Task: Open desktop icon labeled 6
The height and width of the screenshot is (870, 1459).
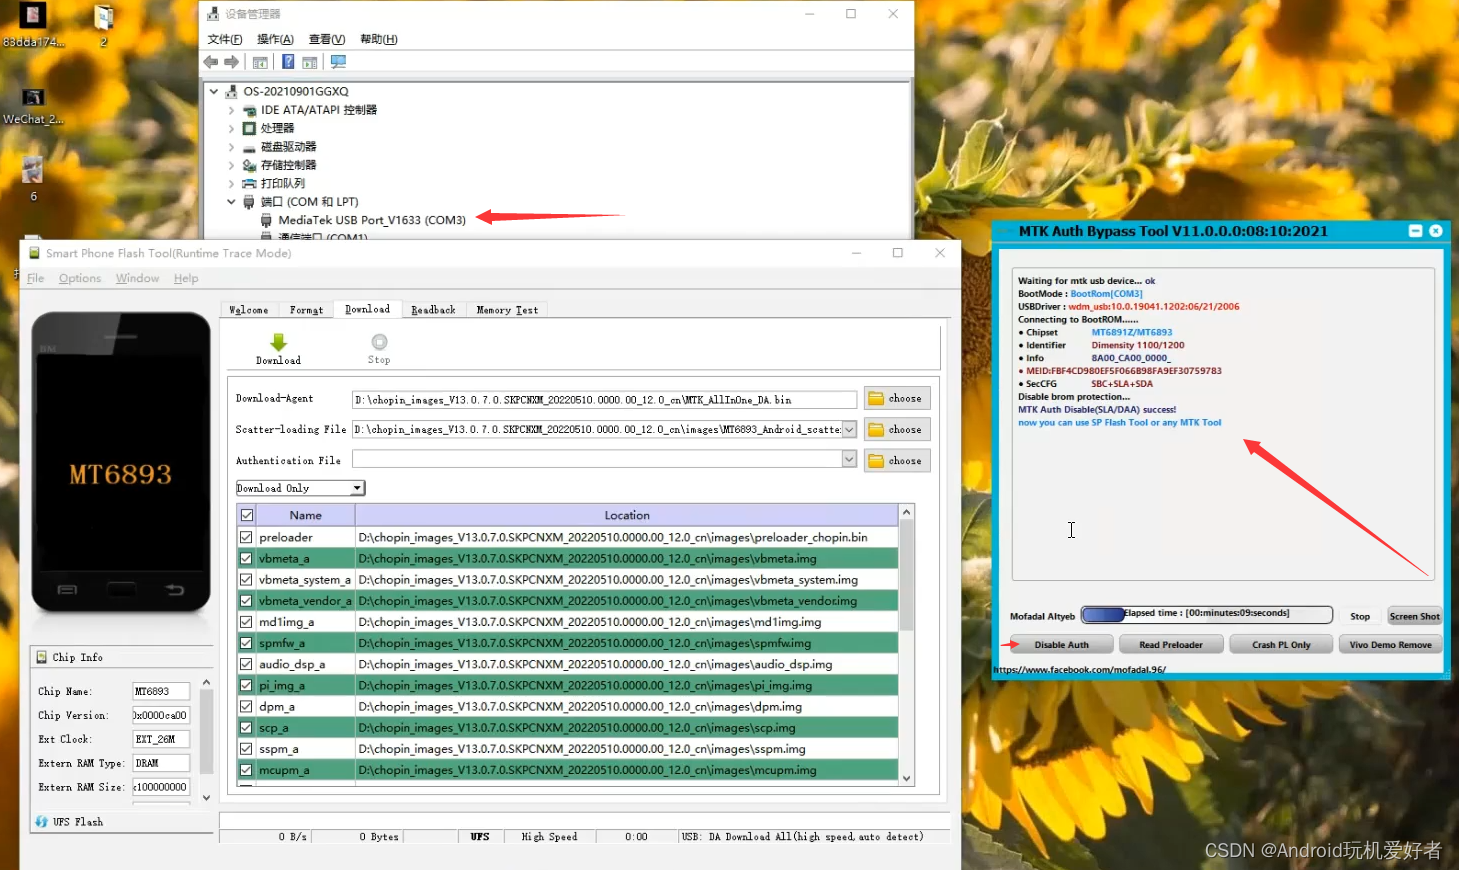Action: point(33,170)
